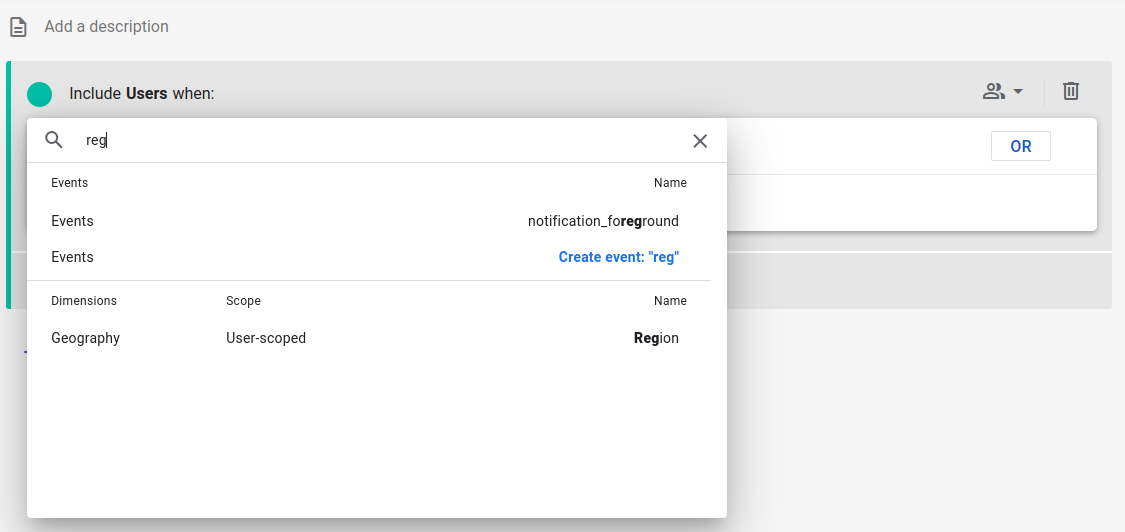
Task: Click the Scope column header
Action: click(243, 301)
